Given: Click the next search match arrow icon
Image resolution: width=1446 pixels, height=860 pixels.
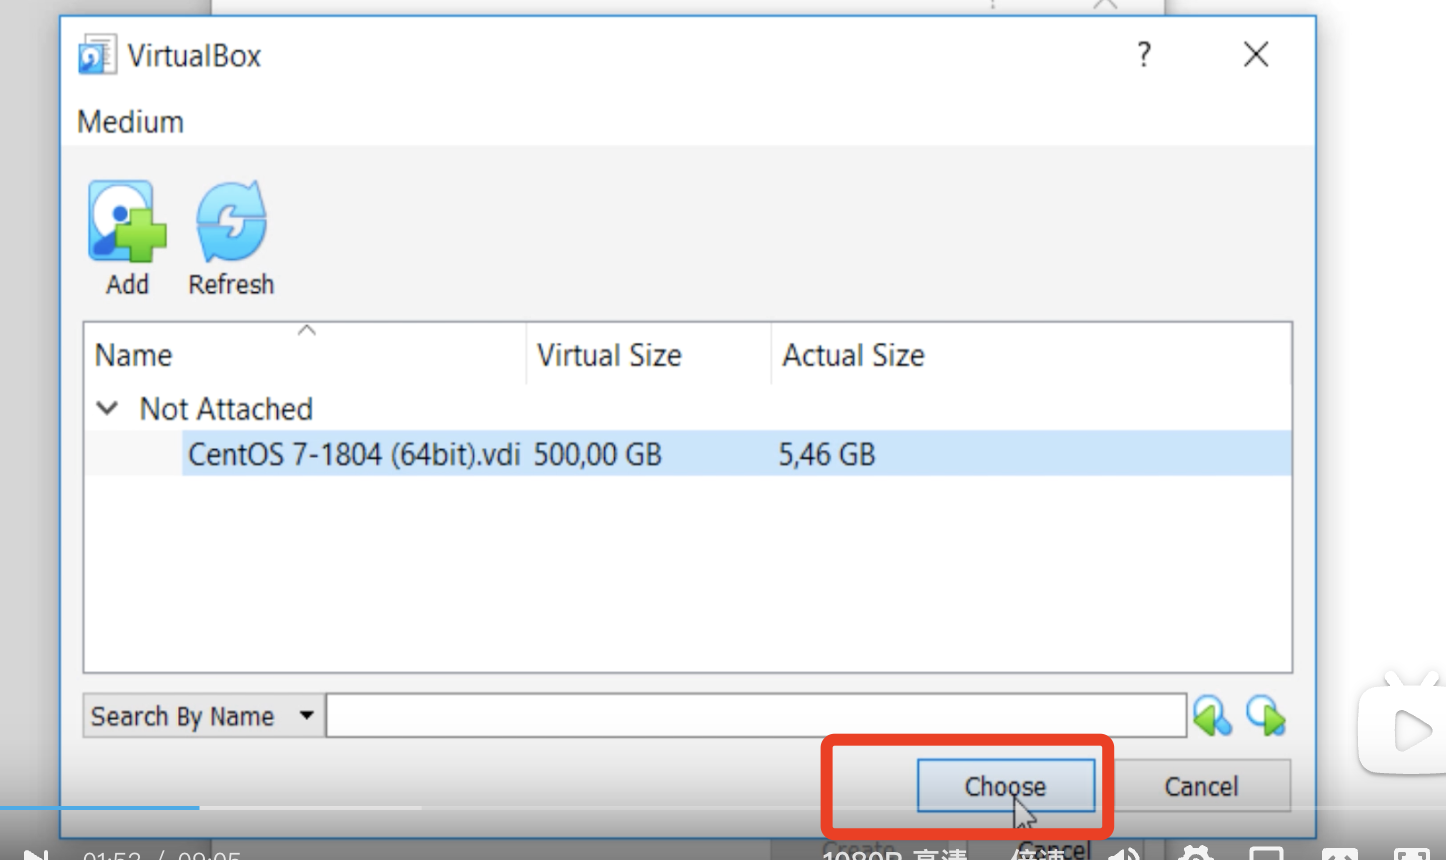Looking at the screenshot, I should pyautogui.click(x=1266, y=716).
